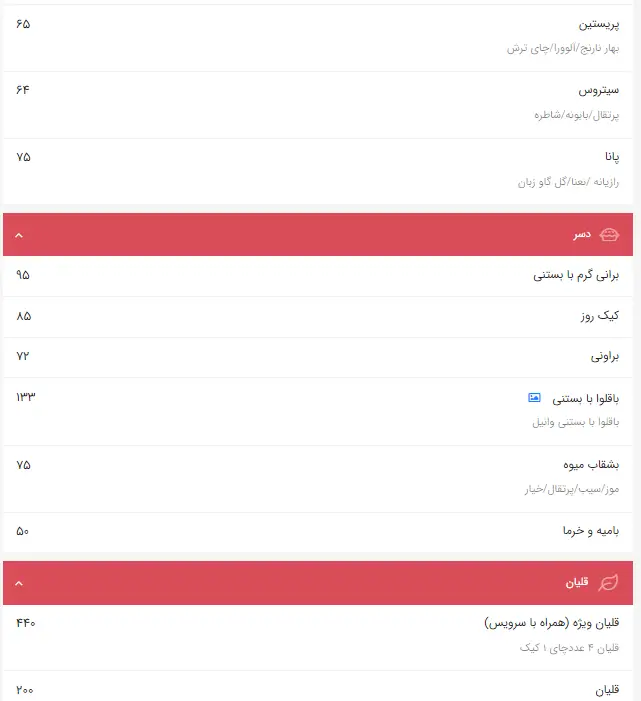This screenshot has height=701, width=641.
Task: Select the پریستین tea item
Action: [600, 24]
